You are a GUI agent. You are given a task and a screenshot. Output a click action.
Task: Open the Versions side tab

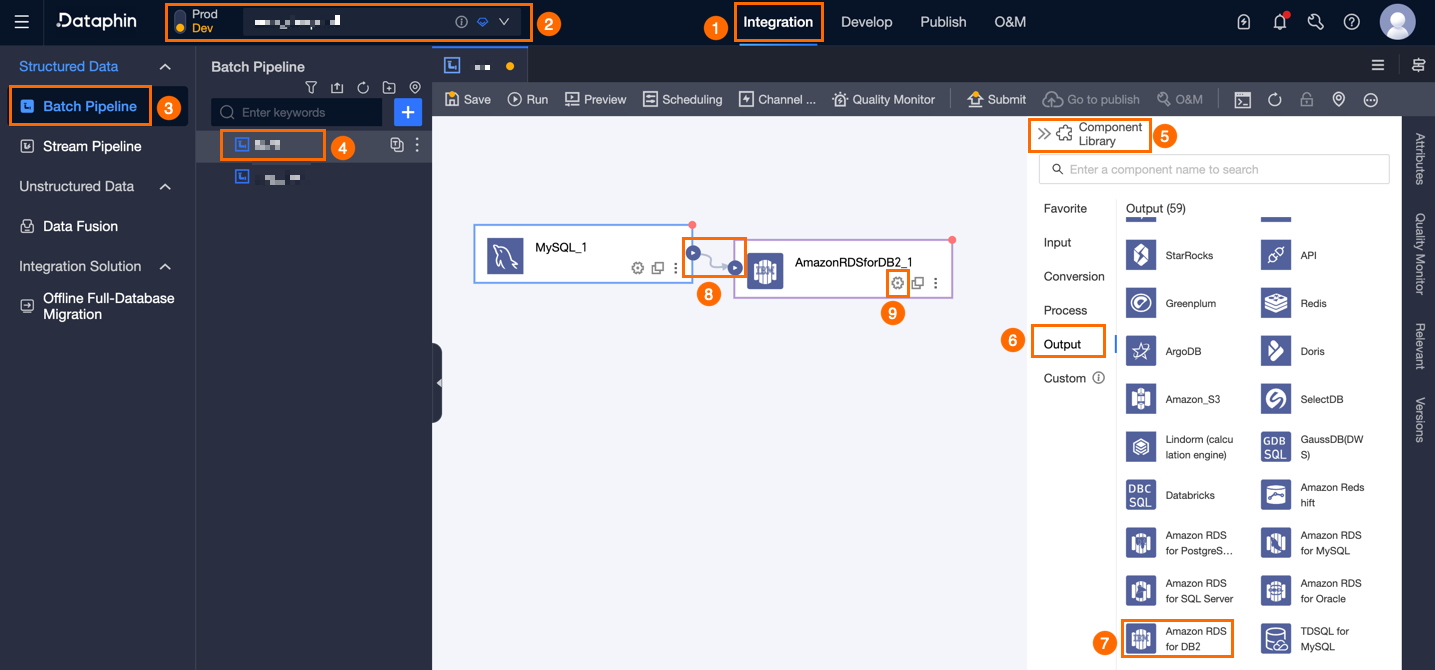coord(1419,419)
